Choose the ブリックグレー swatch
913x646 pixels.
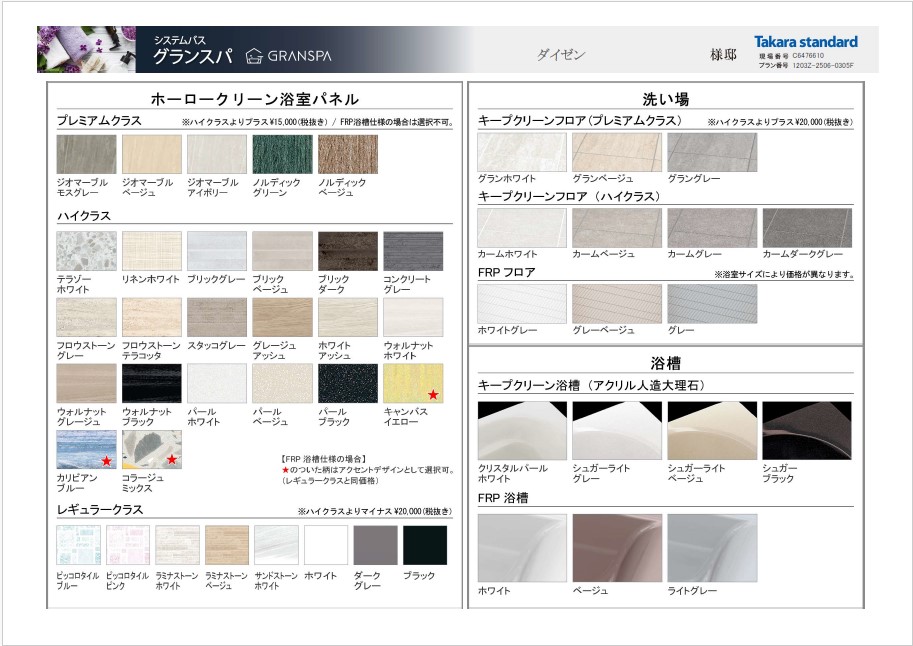(217, 251)
